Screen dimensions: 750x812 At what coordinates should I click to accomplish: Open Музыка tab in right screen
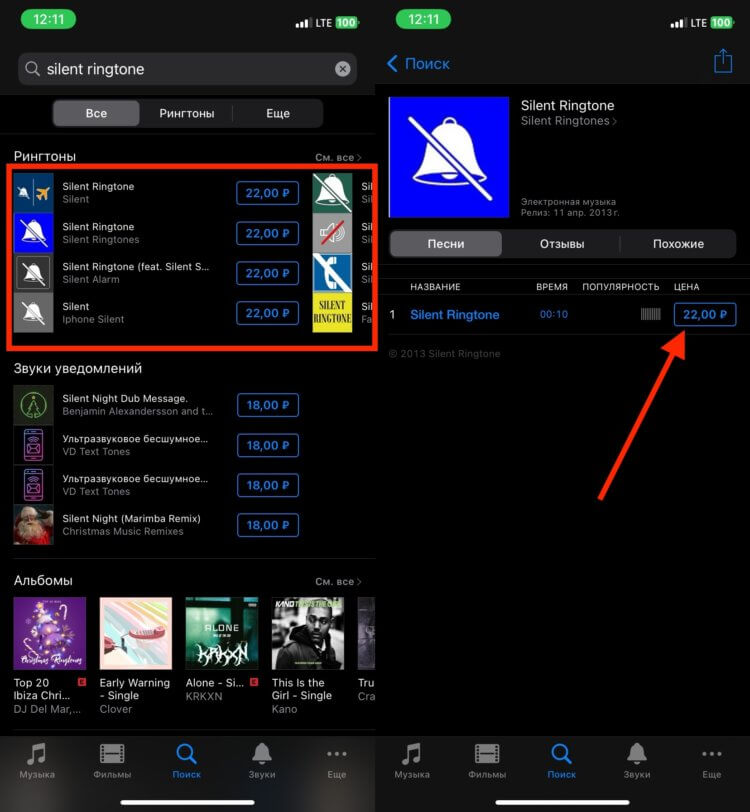point(412,760)
